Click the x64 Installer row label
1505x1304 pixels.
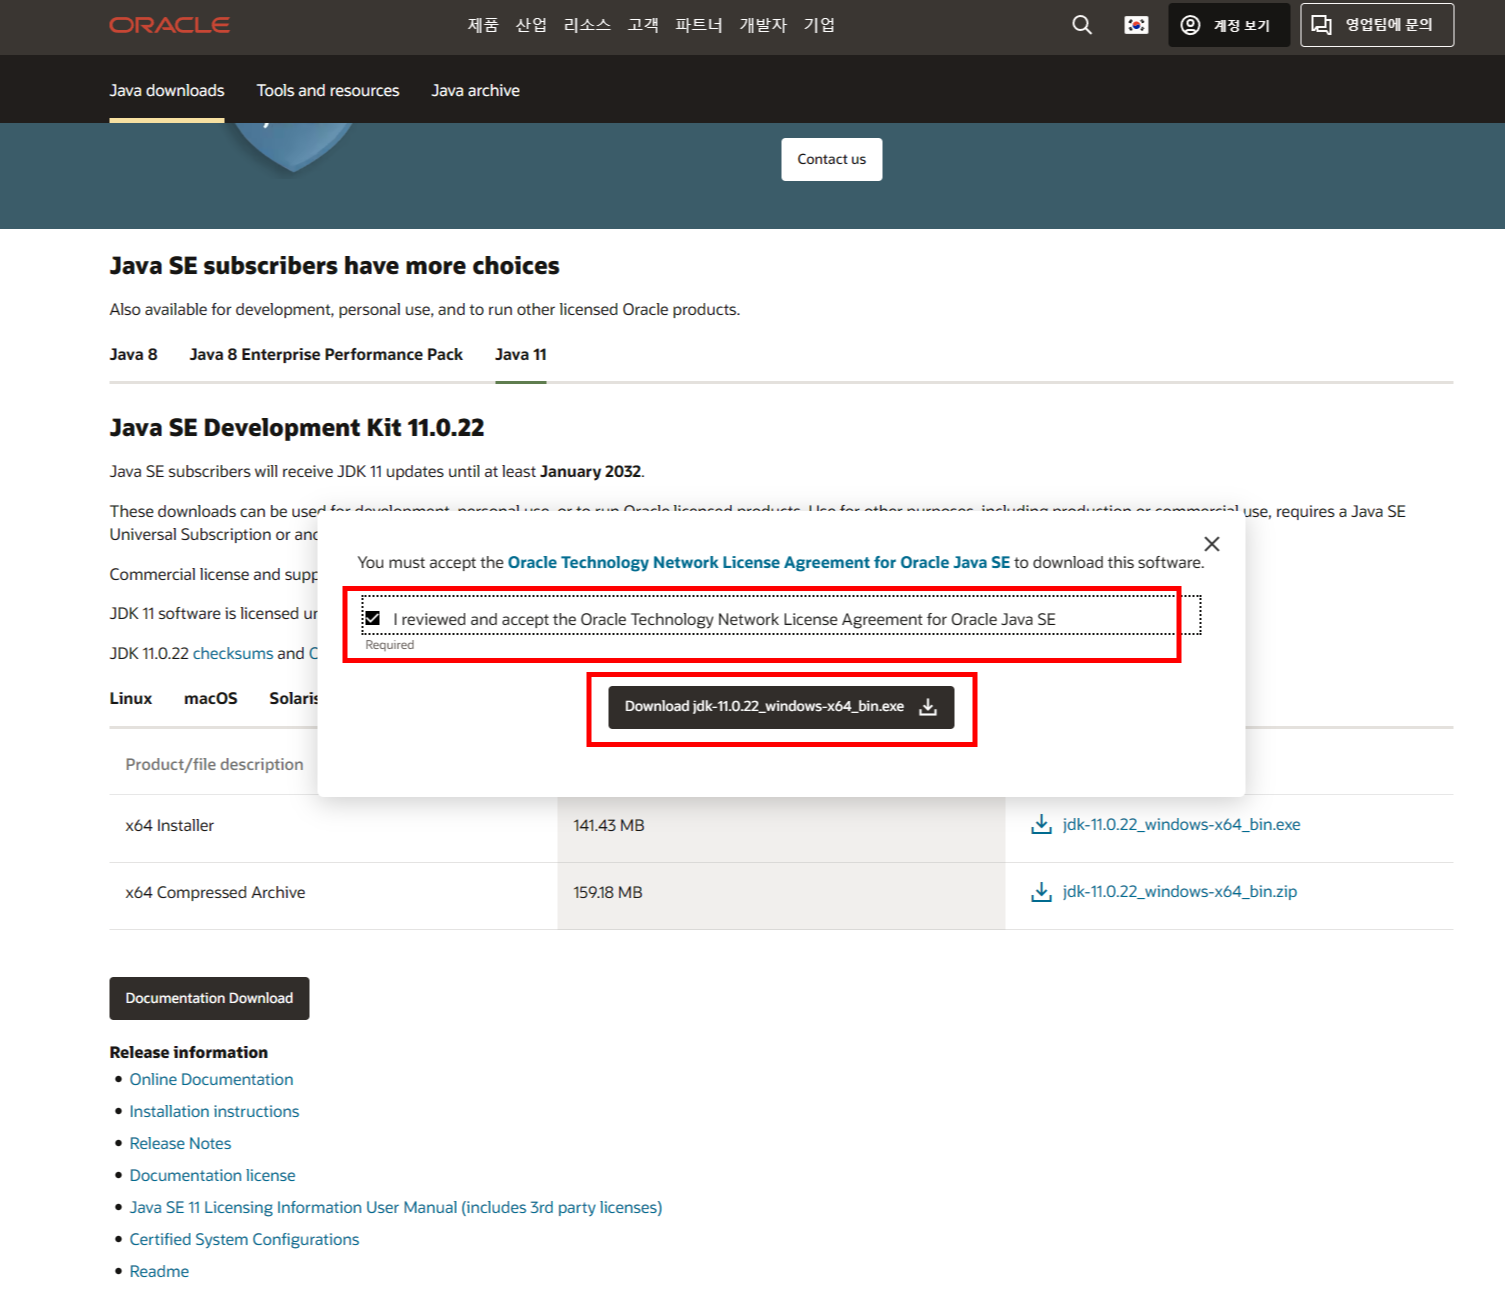[x=169, y=825]
